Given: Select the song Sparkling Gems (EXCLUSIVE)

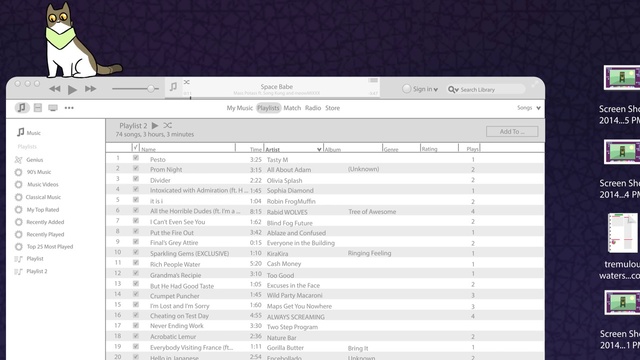Looking at the screenshot, I should coord(189,253).
